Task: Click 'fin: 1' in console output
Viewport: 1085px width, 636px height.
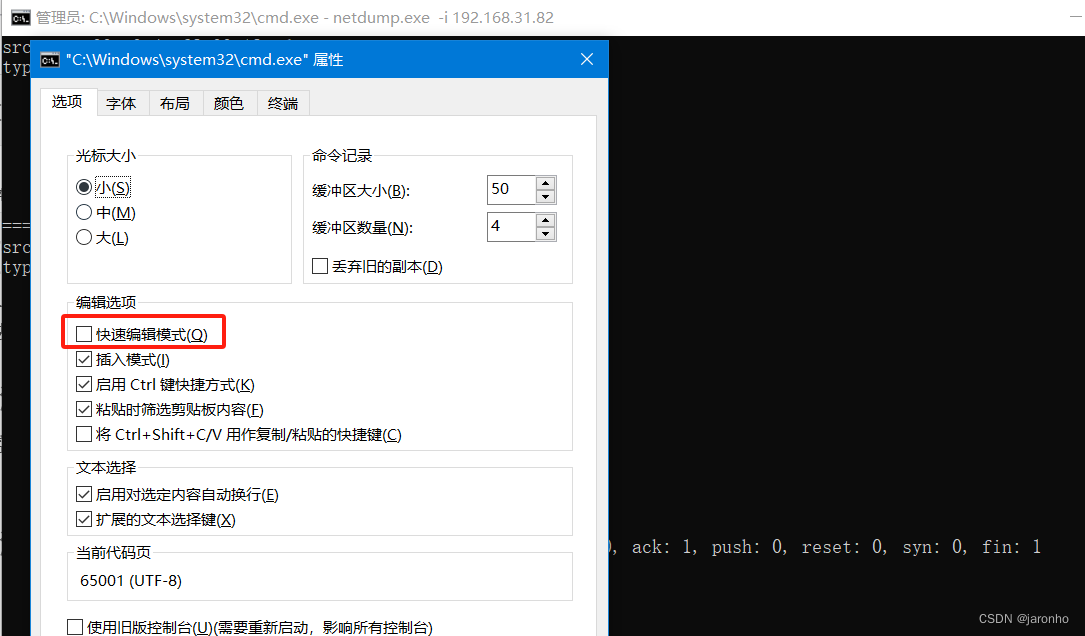Action: coord(1011,547)
